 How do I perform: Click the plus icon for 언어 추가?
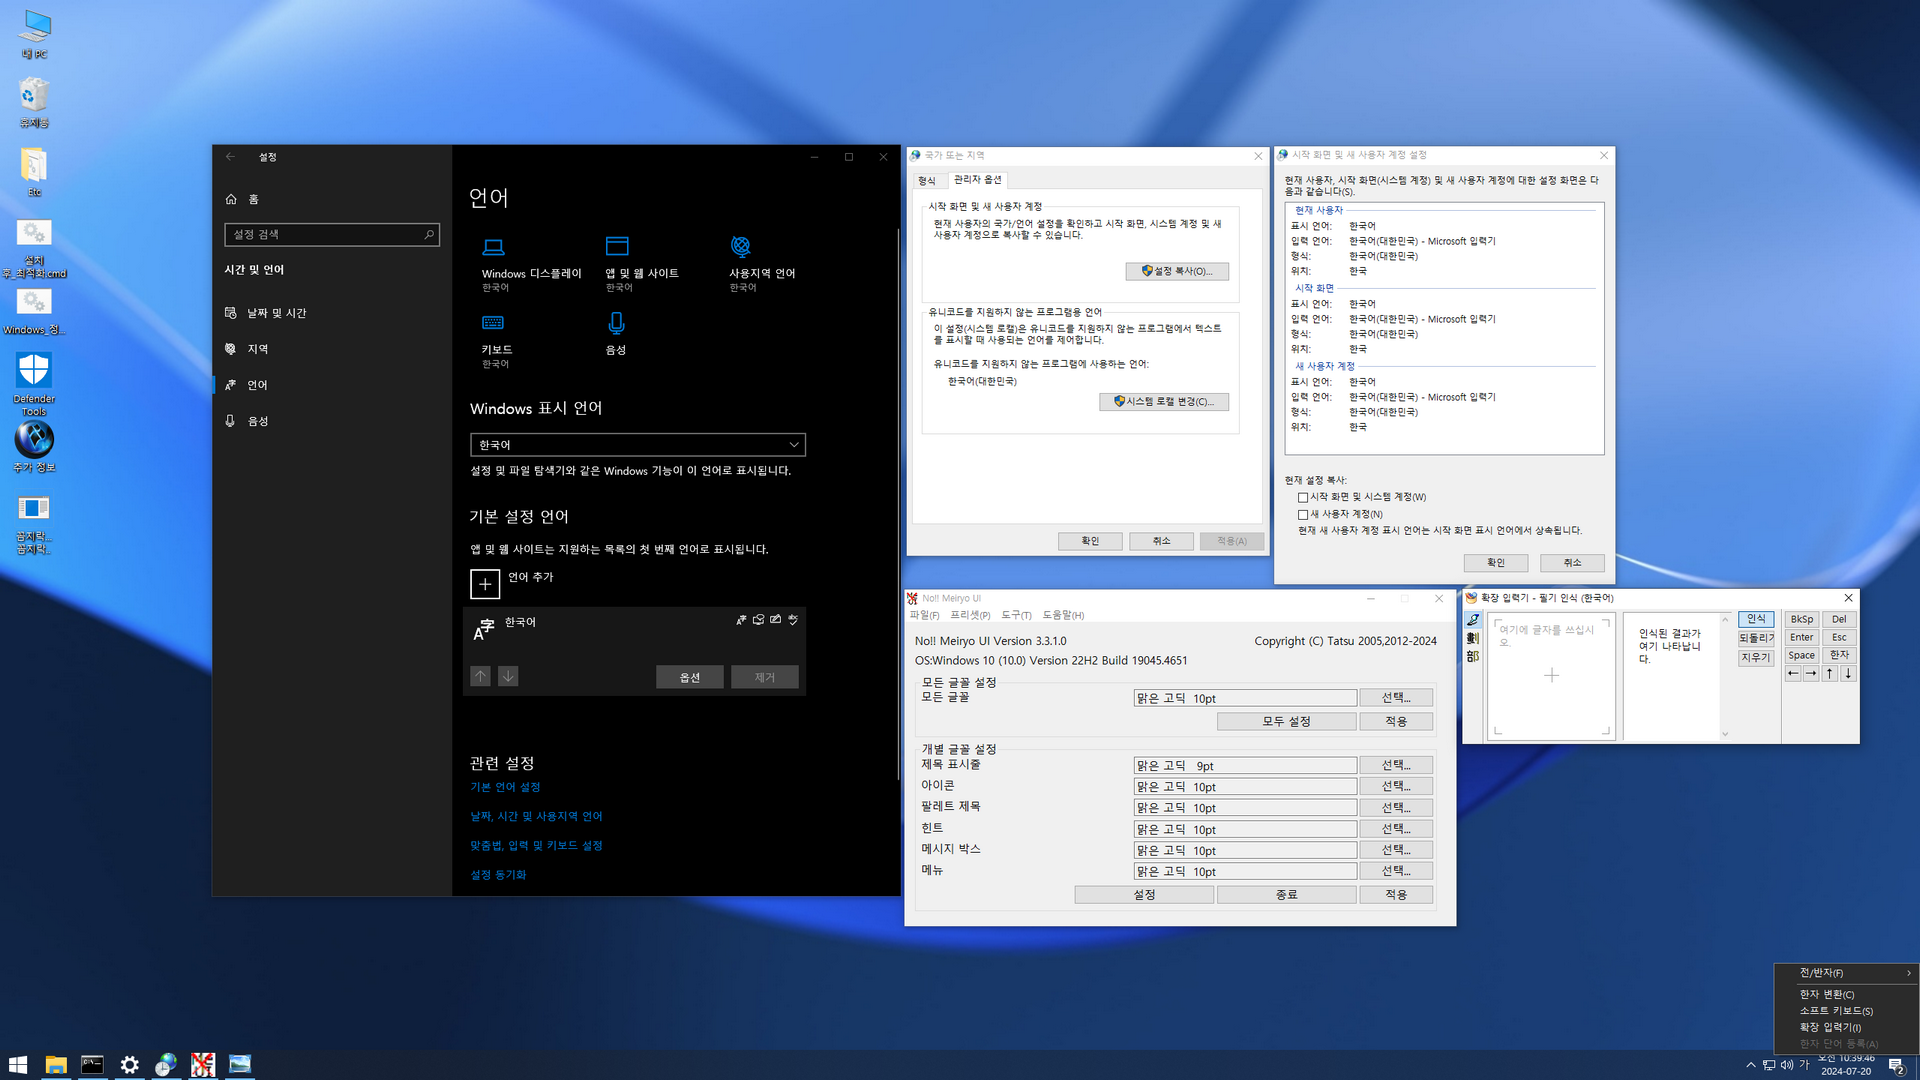pos(485,583)
